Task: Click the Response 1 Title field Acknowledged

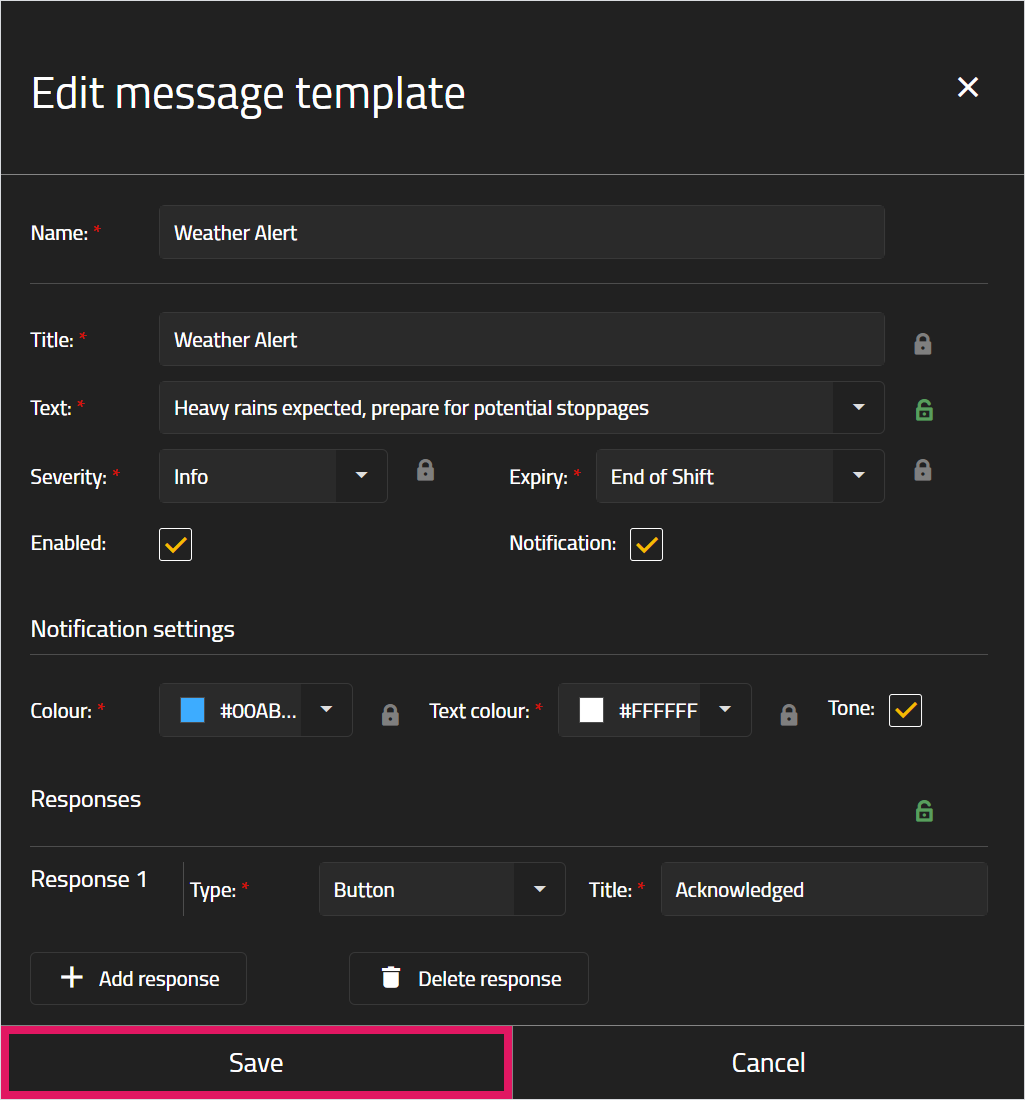Action: [824, 890]
